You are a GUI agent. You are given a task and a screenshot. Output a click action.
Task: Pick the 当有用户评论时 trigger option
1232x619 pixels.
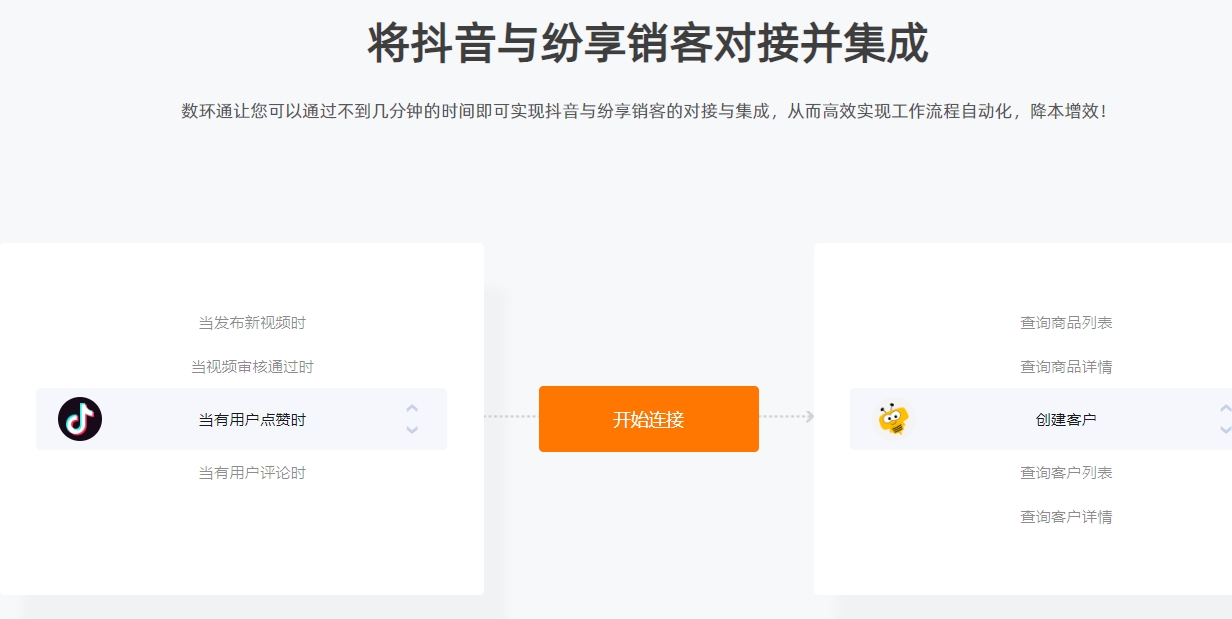pos(252,473)
